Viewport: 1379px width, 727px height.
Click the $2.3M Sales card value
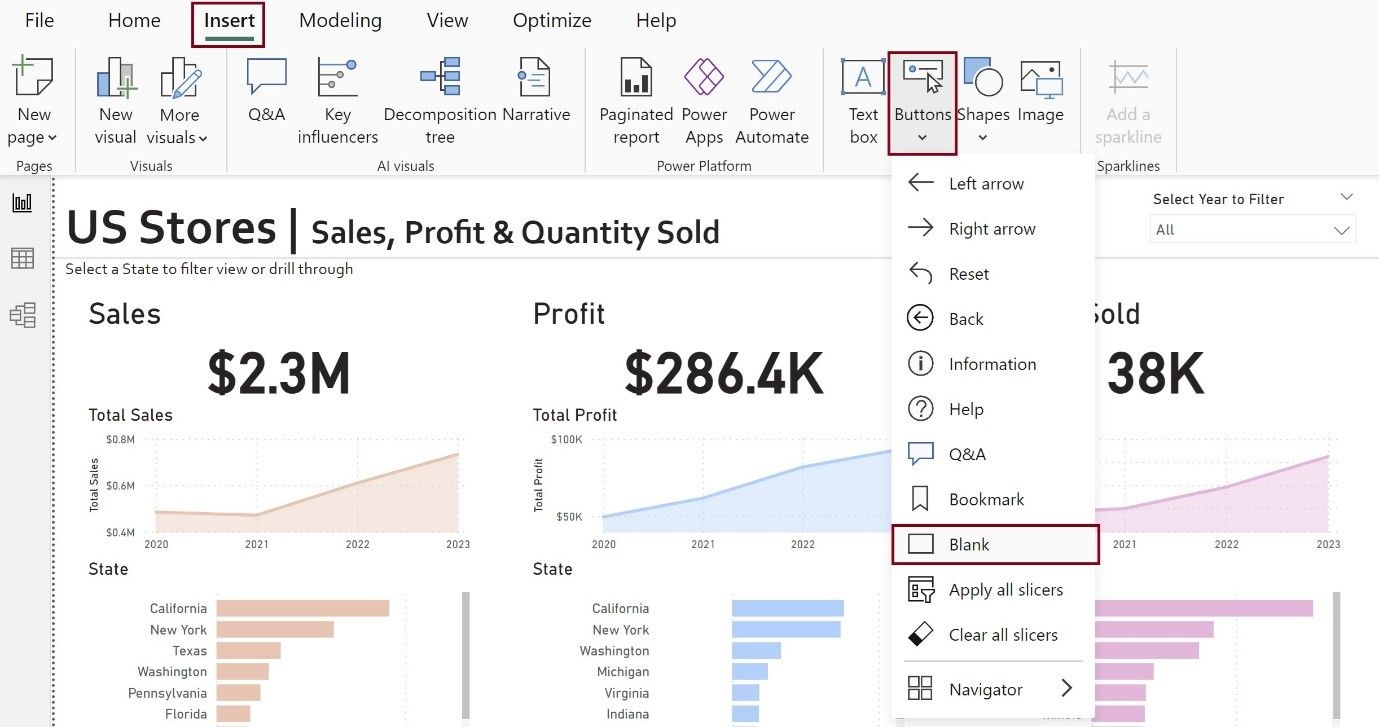coord(279,373)
